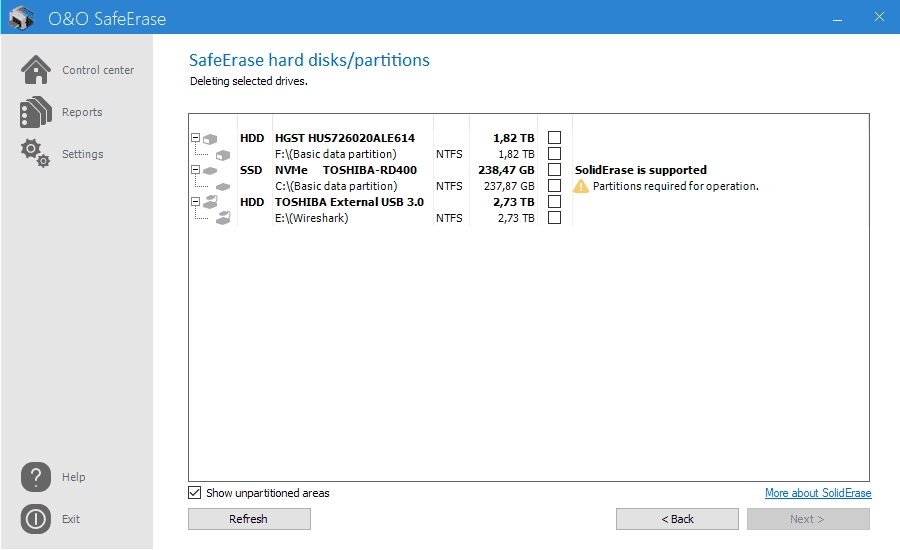Select the E:\(Wireshark) row text

312,218
